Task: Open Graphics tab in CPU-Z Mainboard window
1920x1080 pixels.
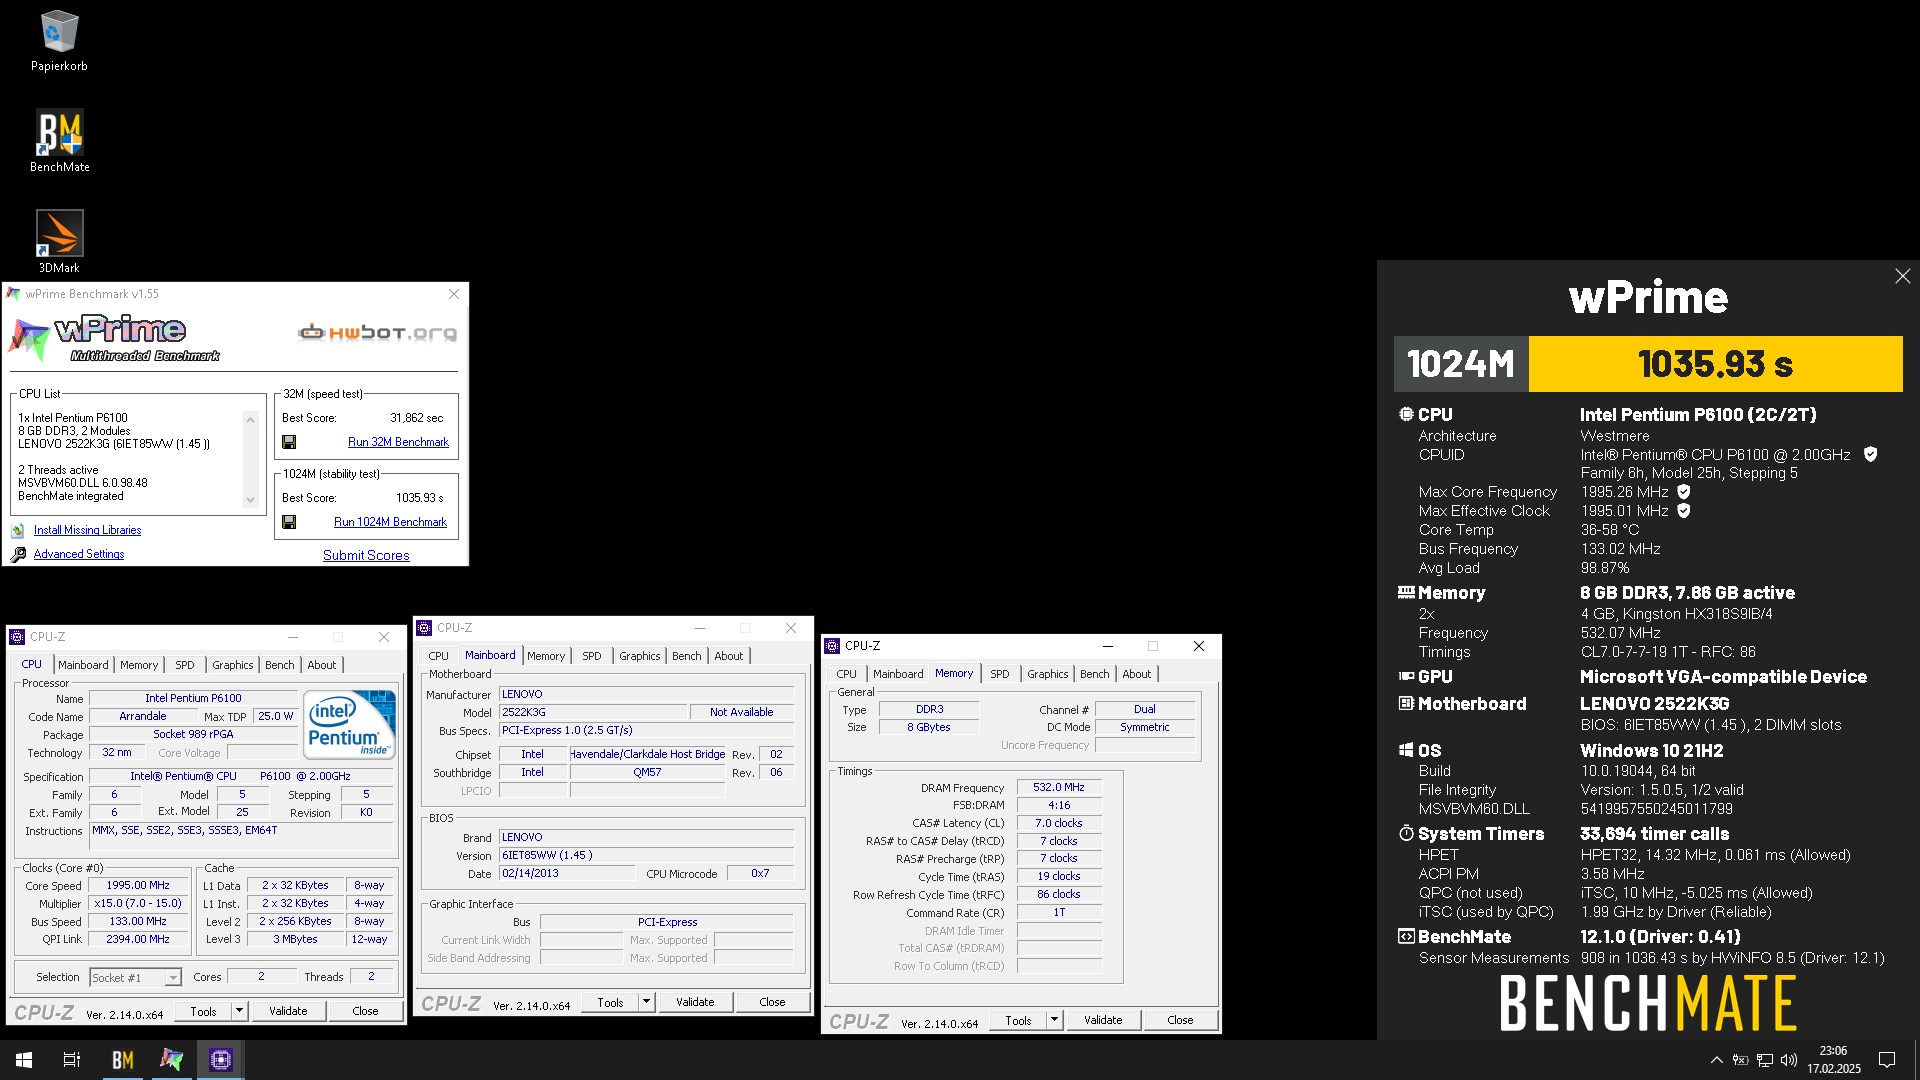Action: pos(640,656)
